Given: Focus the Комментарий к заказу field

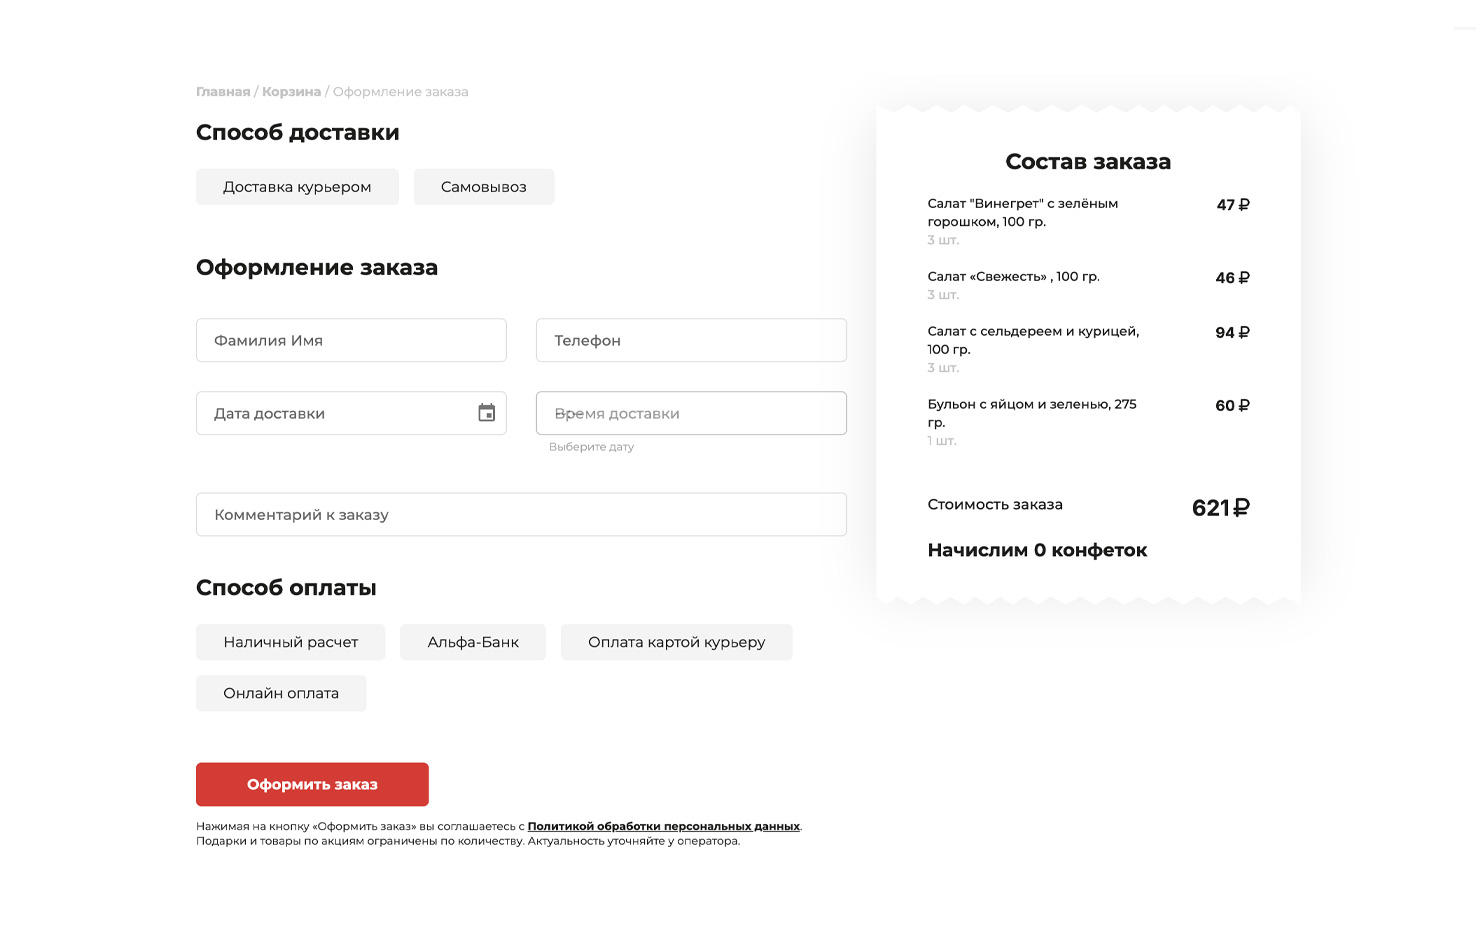Looking at the screenshot, I should coord(521,515).
